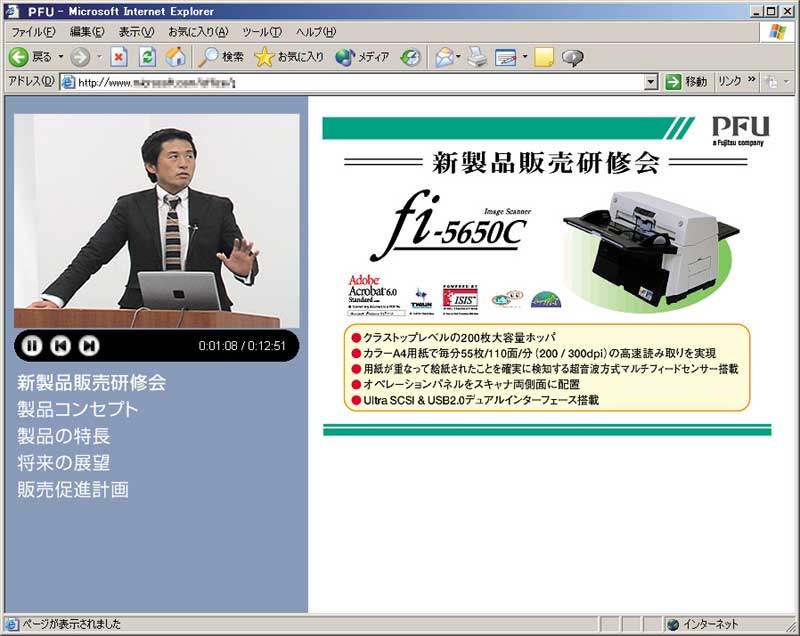Click the Windows flag logo

778,32
